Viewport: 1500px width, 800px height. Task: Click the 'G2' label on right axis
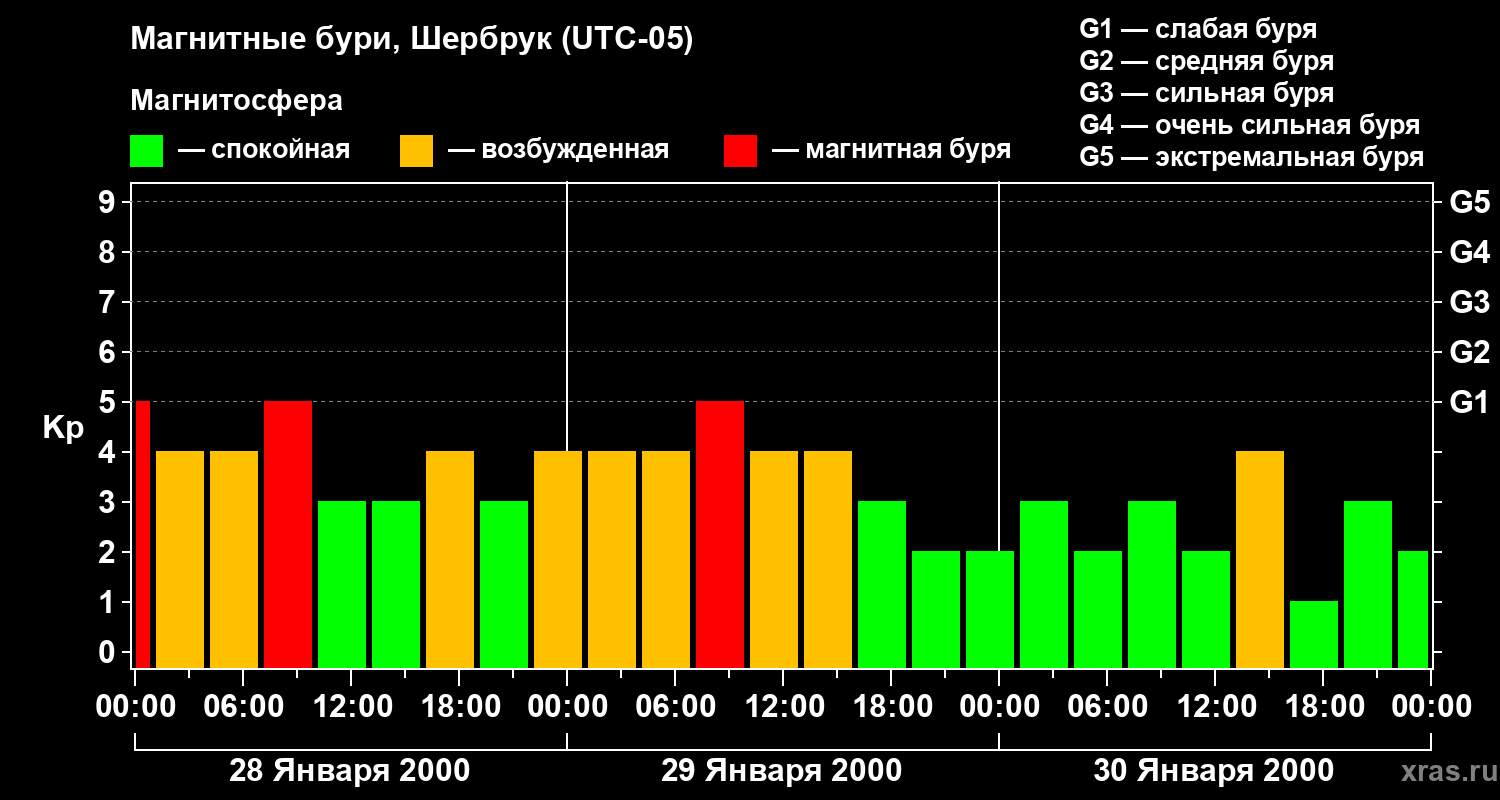[x=1470, y=353]
